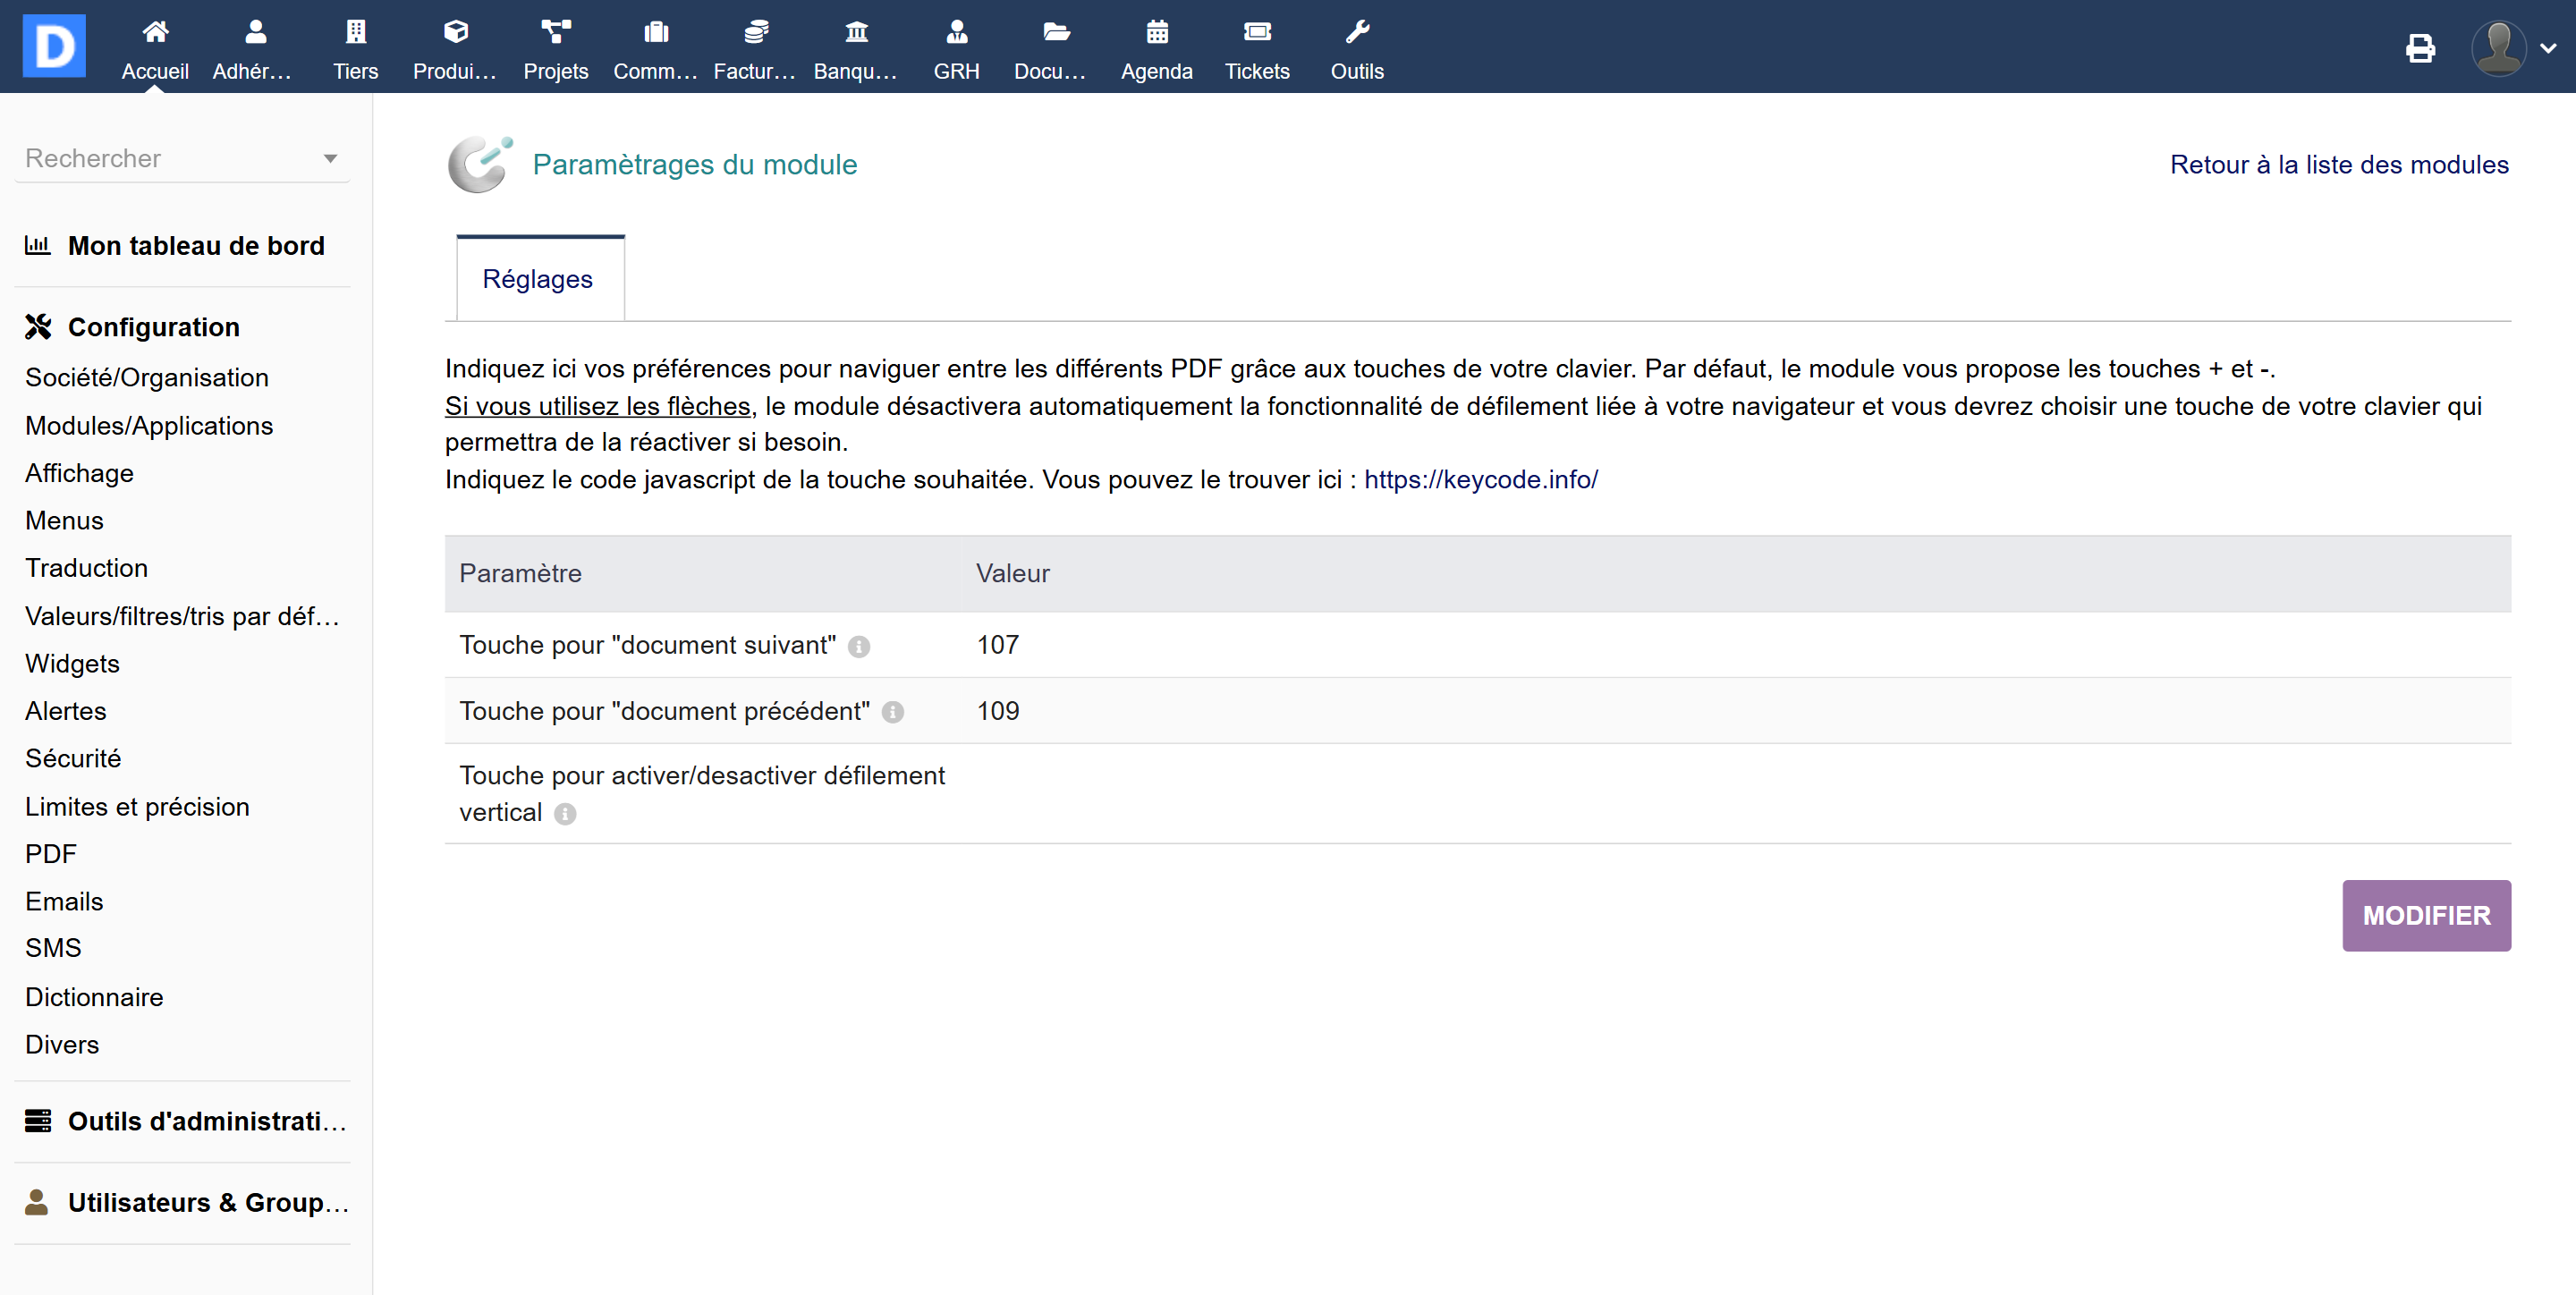
Task: Open the https://keycode.info/ link
Action: (x=1480, y=479)
